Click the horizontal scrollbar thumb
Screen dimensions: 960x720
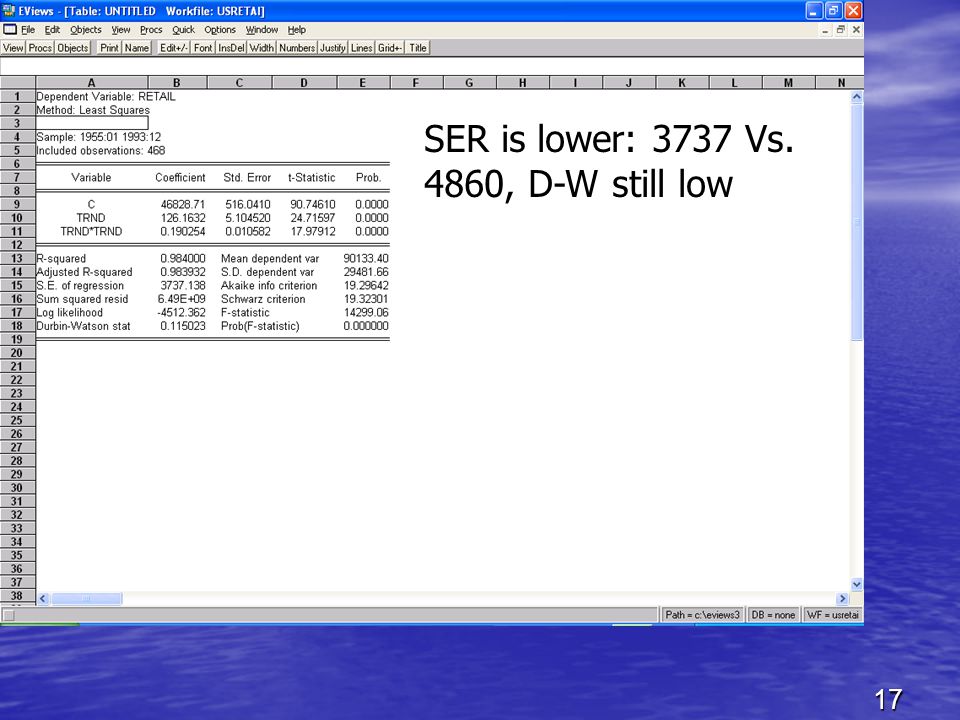(x=86, y=599)
